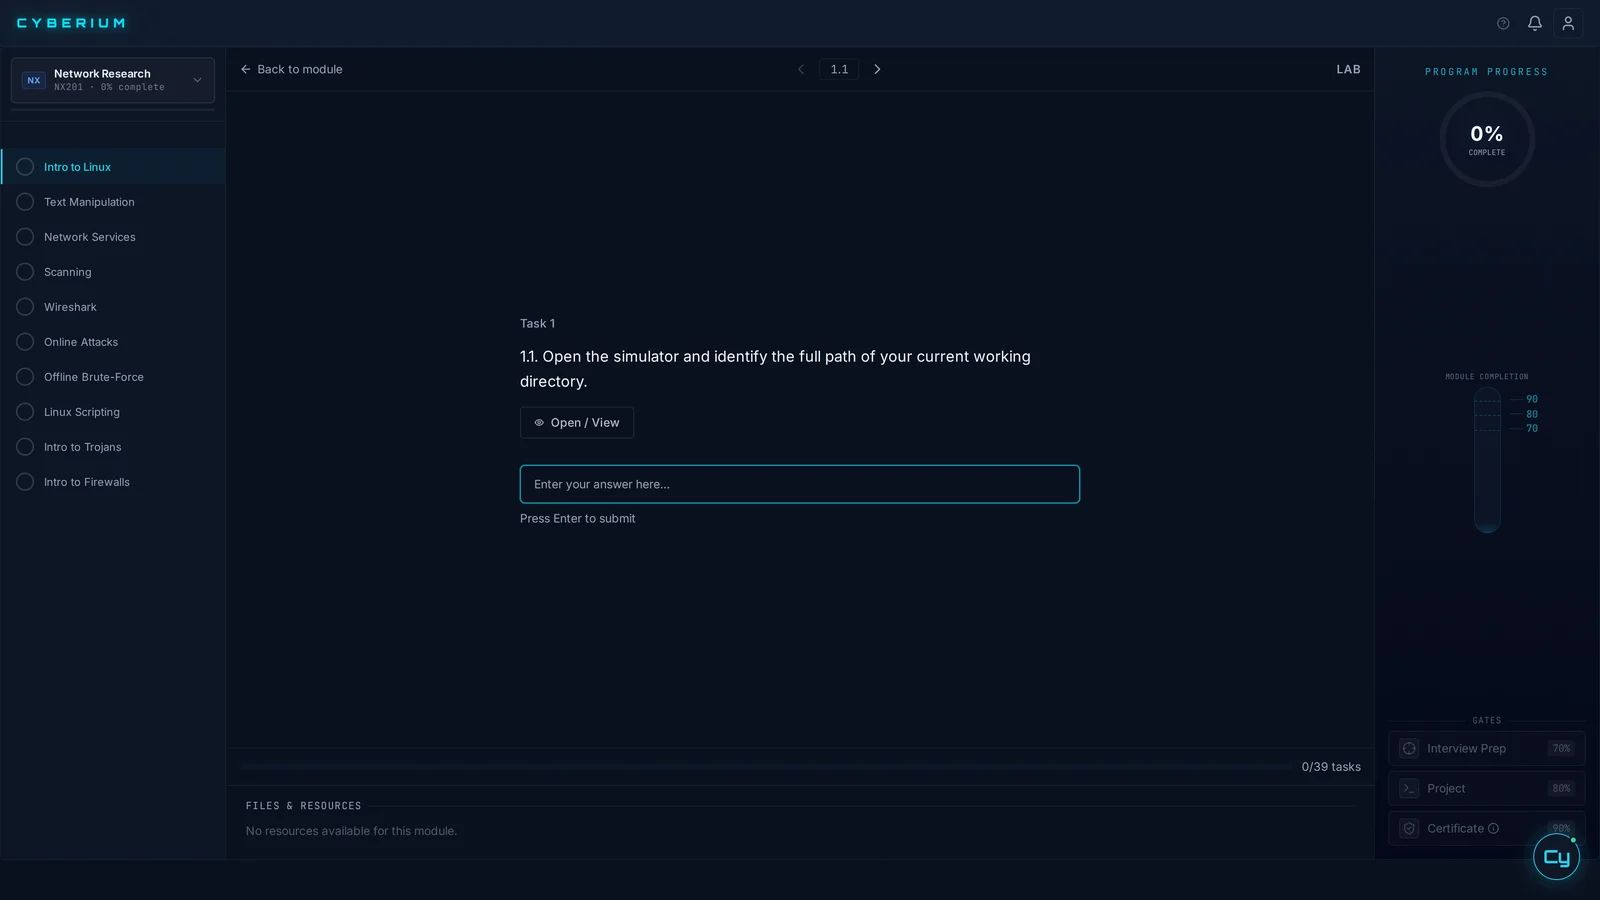
Task: Open the Cy chat assistant bubble
Action: [x=1557, y=857]
